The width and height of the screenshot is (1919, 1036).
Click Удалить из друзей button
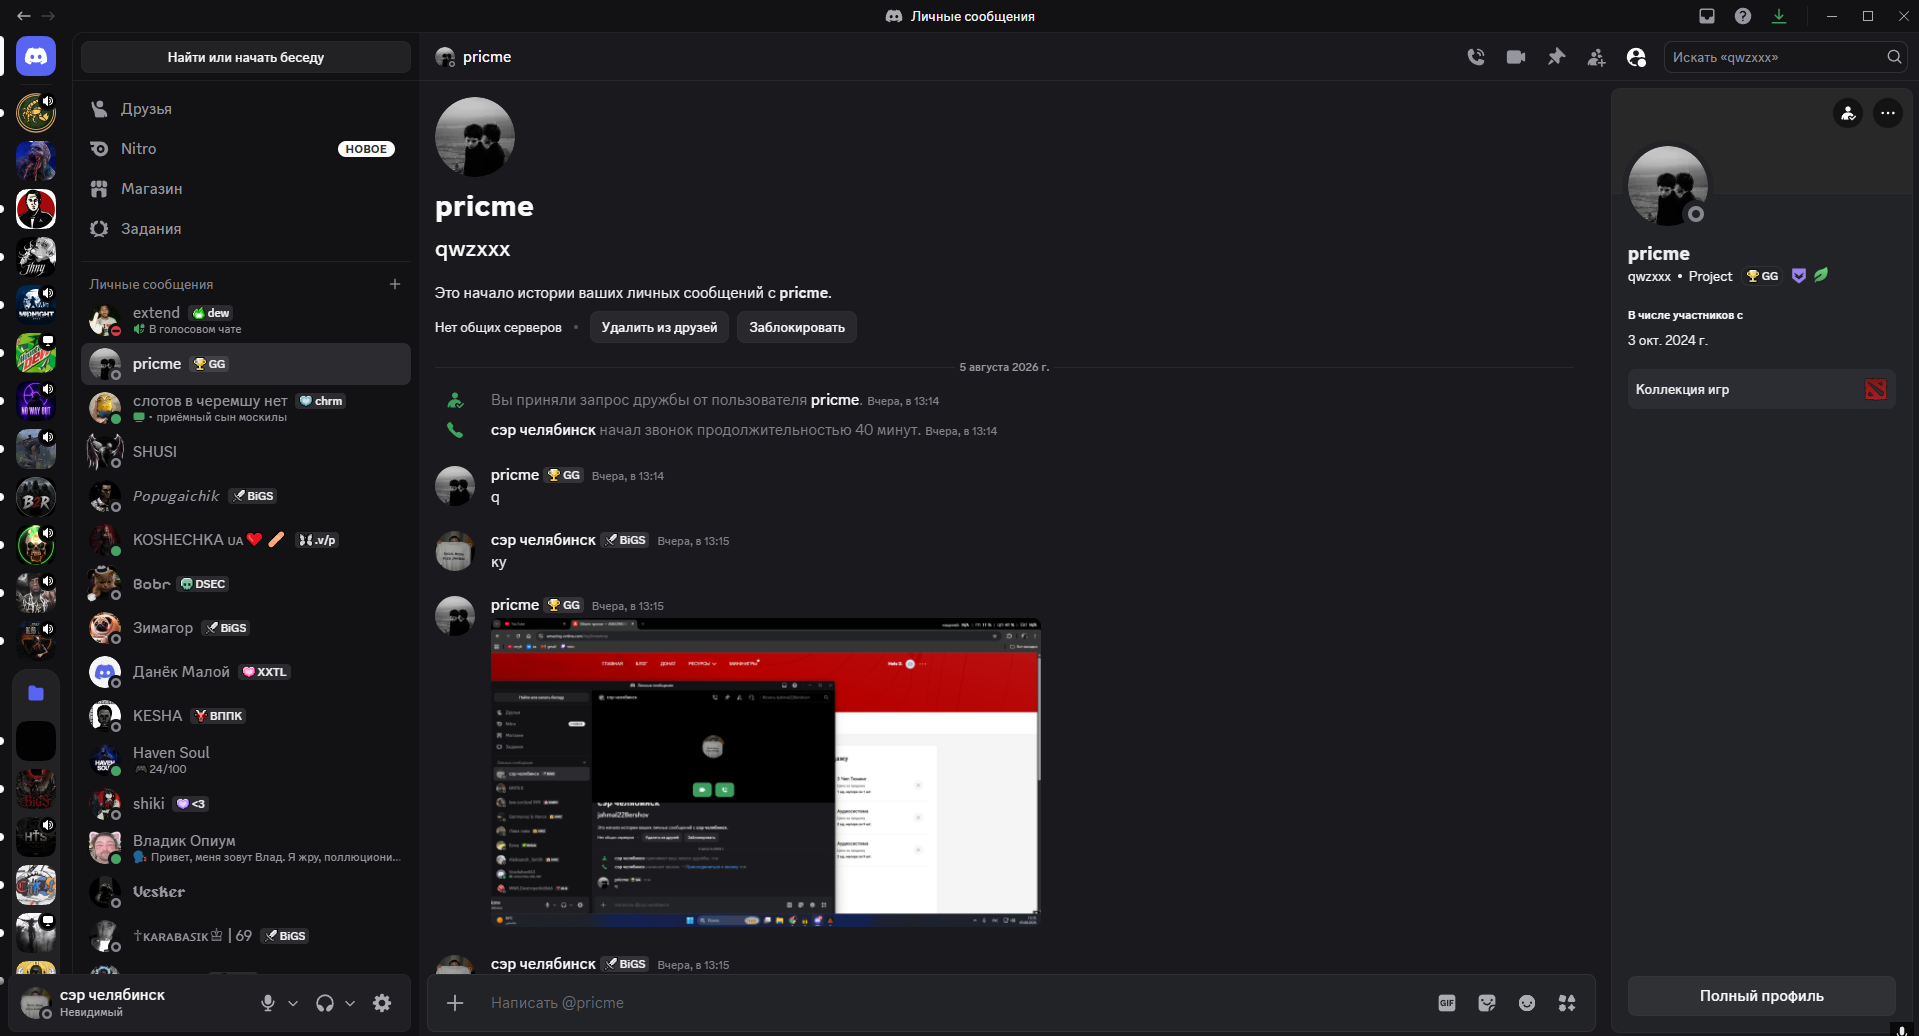click(659, 327)
